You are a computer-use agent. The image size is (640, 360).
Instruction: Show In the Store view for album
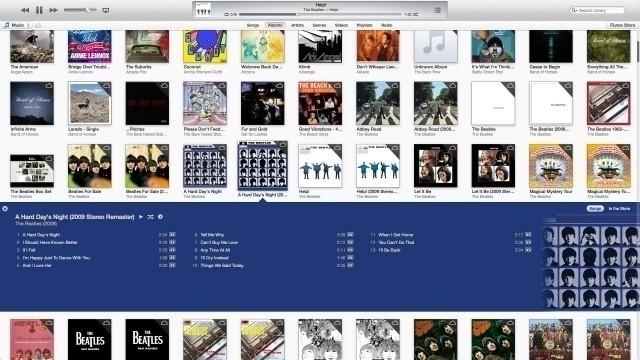pos(619,209)
